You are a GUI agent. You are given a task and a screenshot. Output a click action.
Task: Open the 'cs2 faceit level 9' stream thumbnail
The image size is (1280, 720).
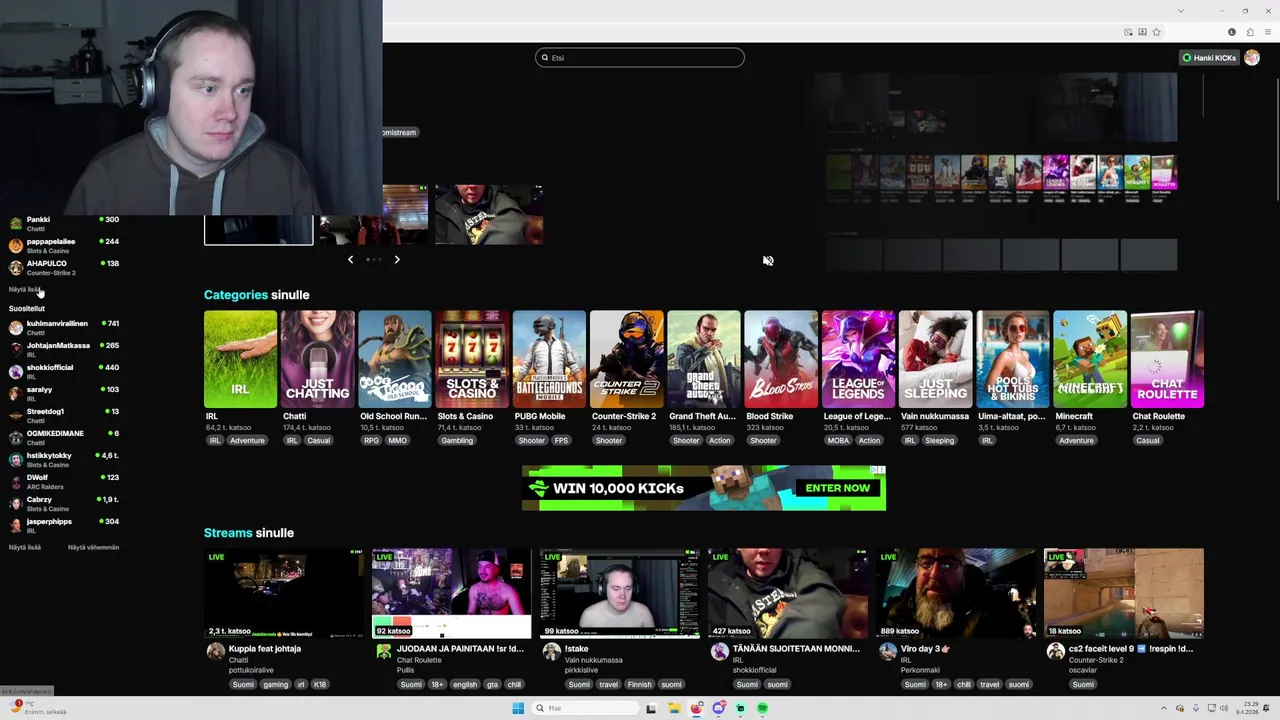click(x=1124, y=593)
